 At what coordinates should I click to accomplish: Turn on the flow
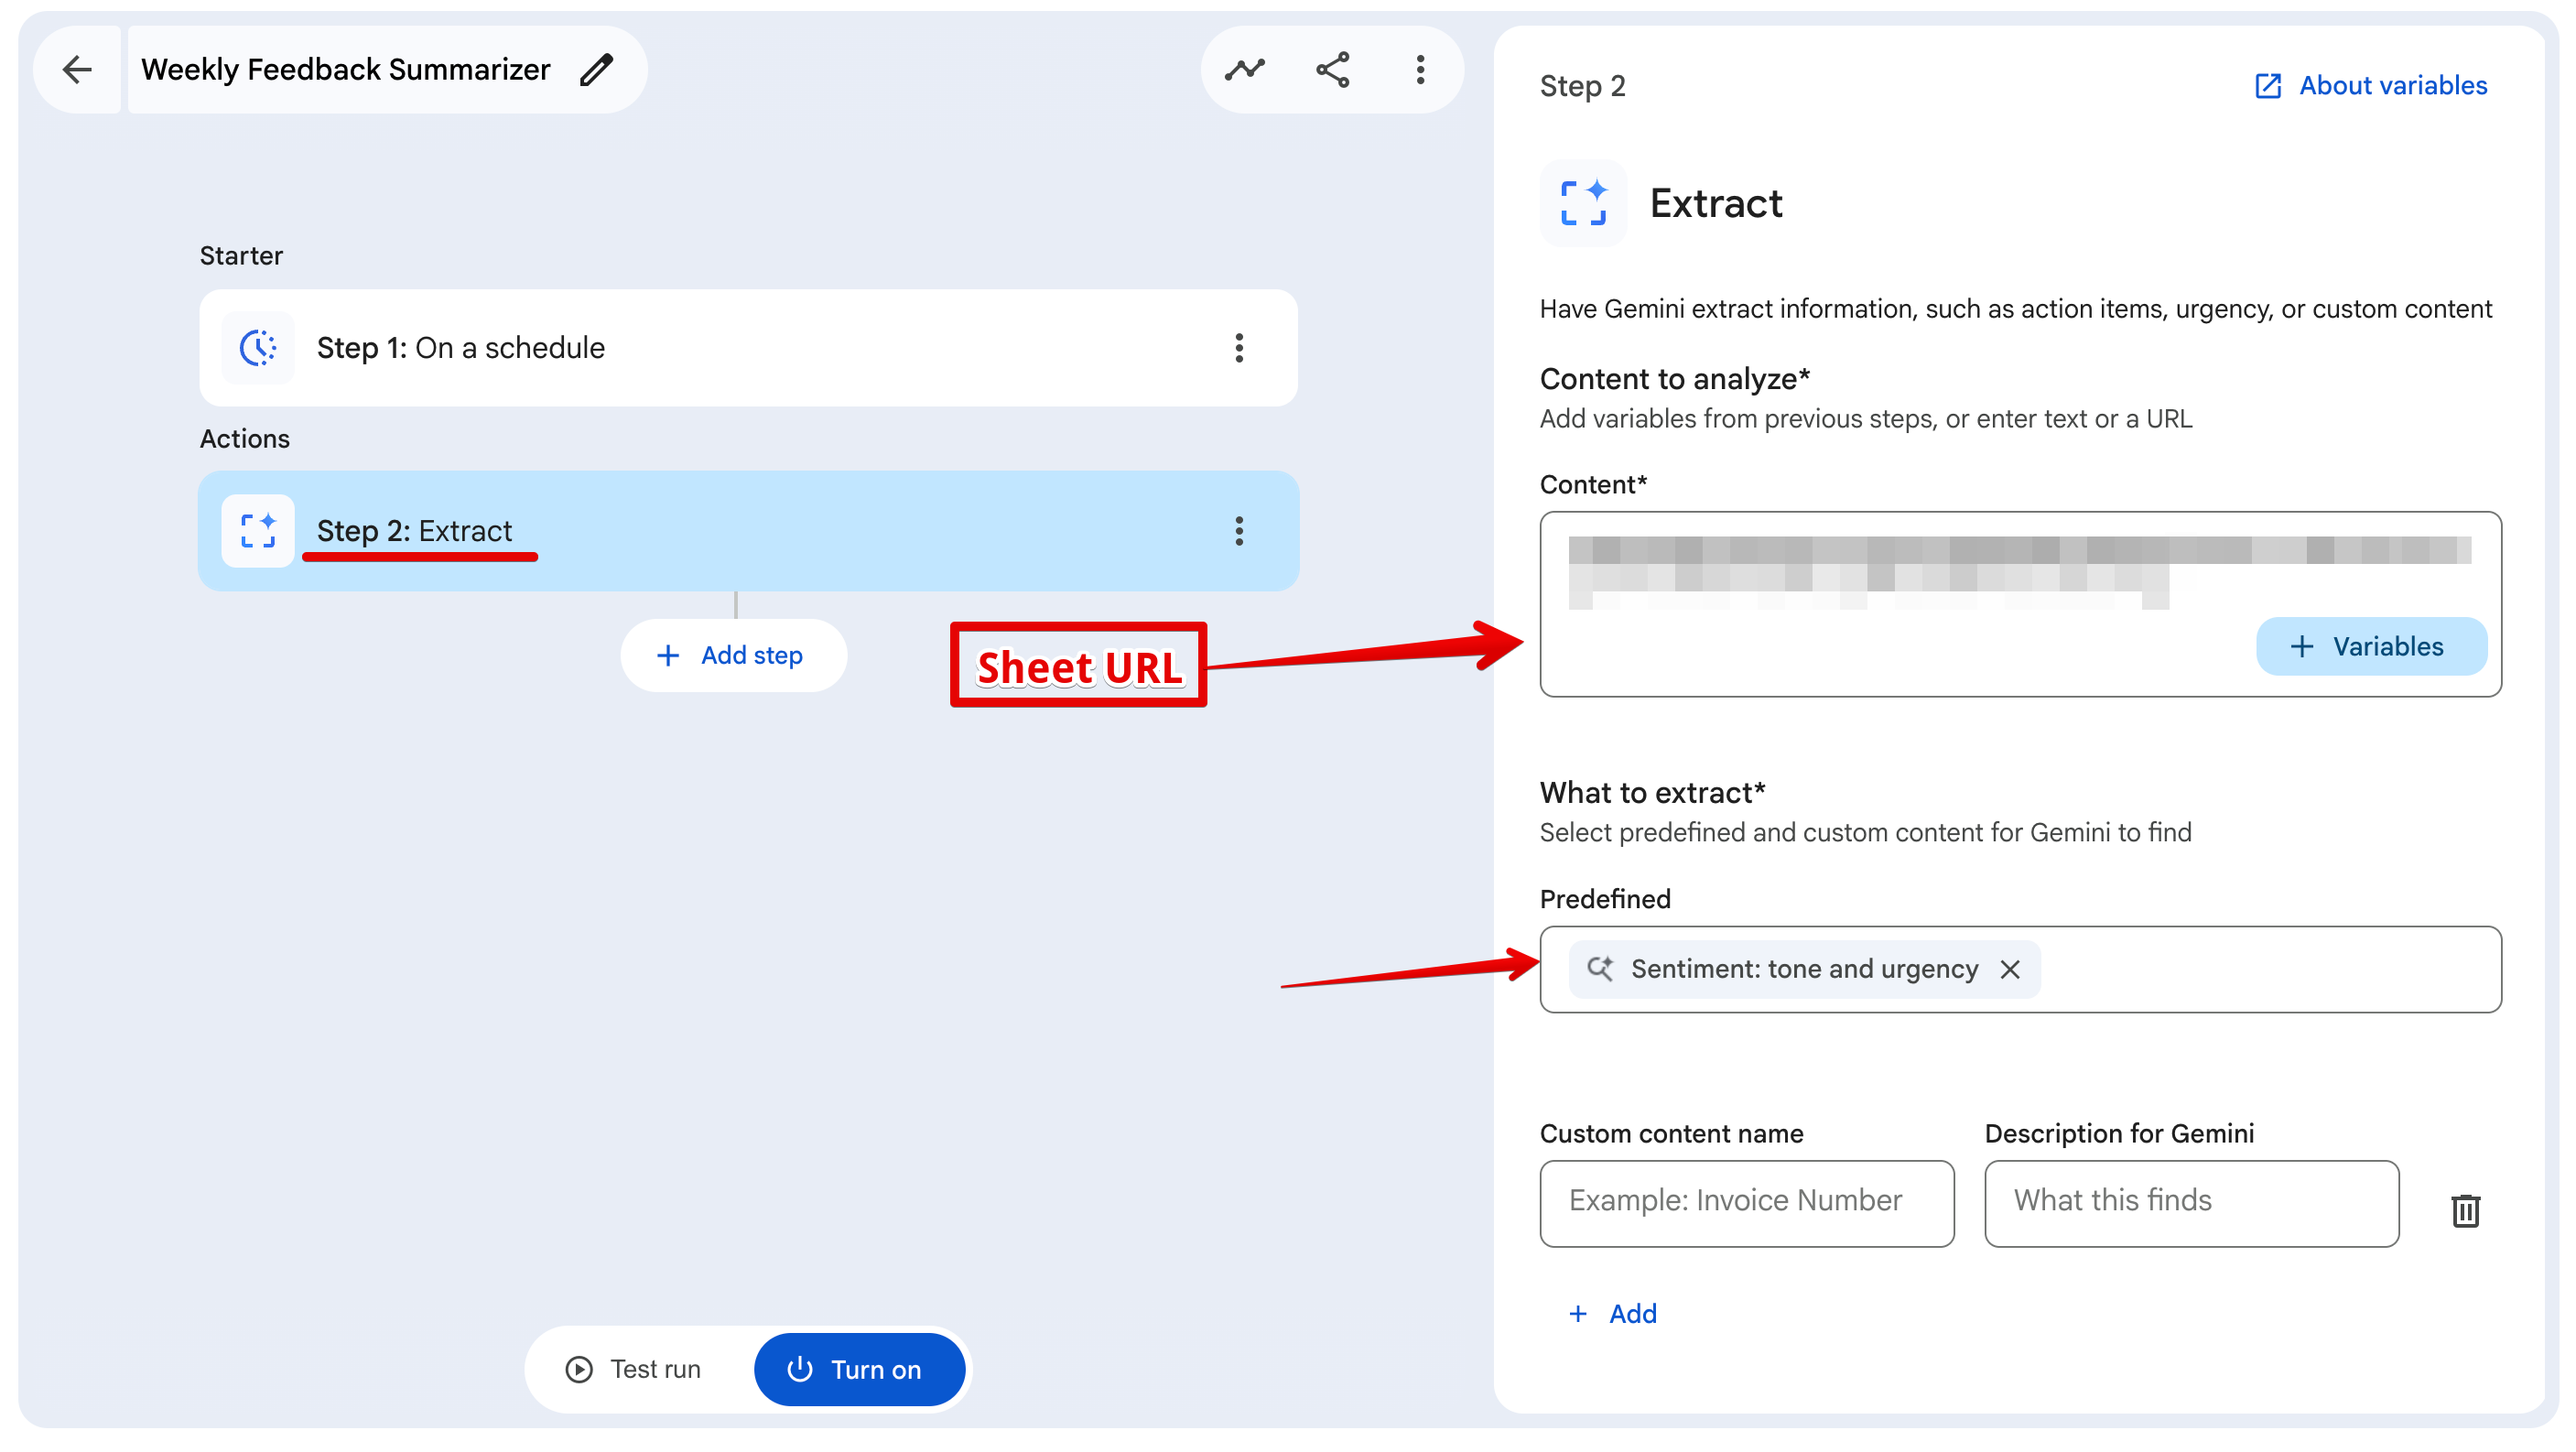[x=858, y=1369]
